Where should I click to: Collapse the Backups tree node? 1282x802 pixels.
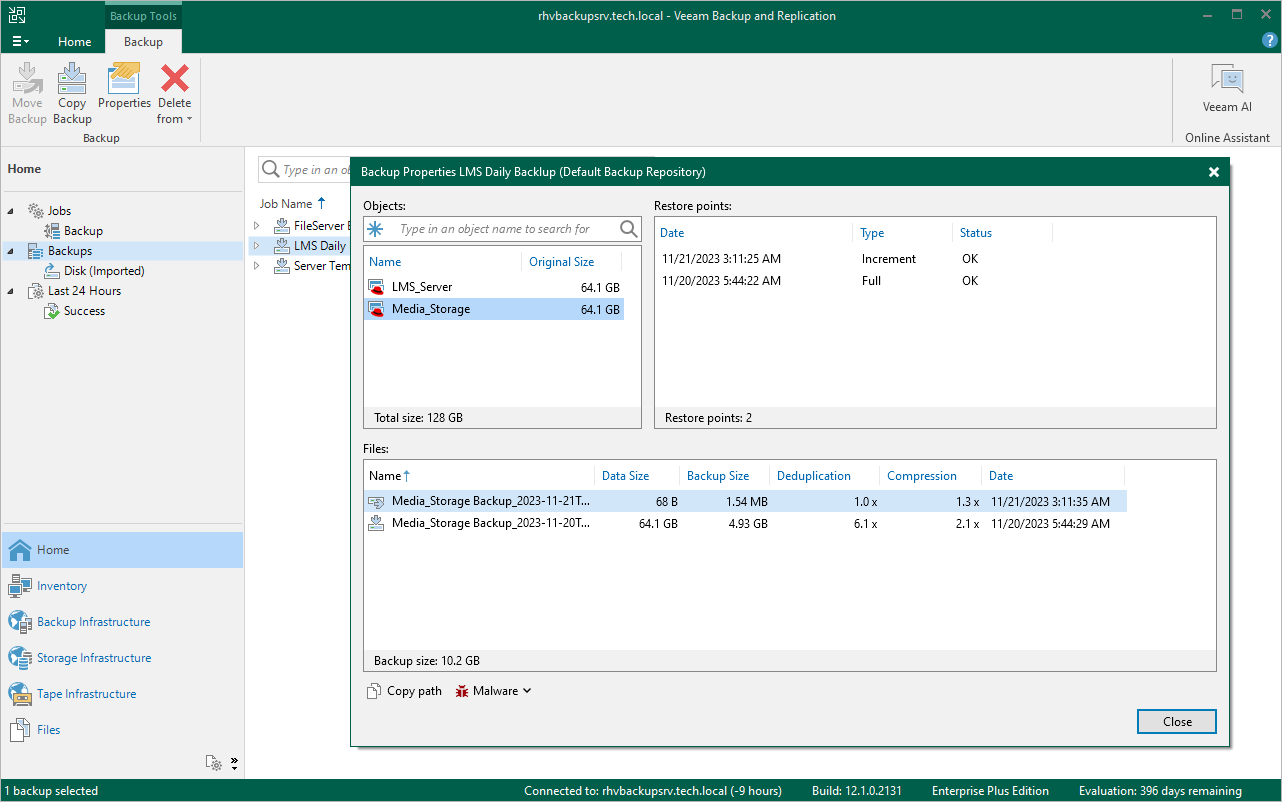click(11, 251)
